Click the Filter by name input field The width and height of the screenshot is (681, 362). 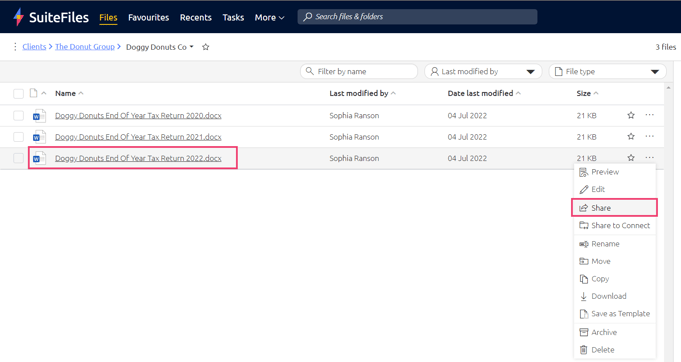[359, 72]
